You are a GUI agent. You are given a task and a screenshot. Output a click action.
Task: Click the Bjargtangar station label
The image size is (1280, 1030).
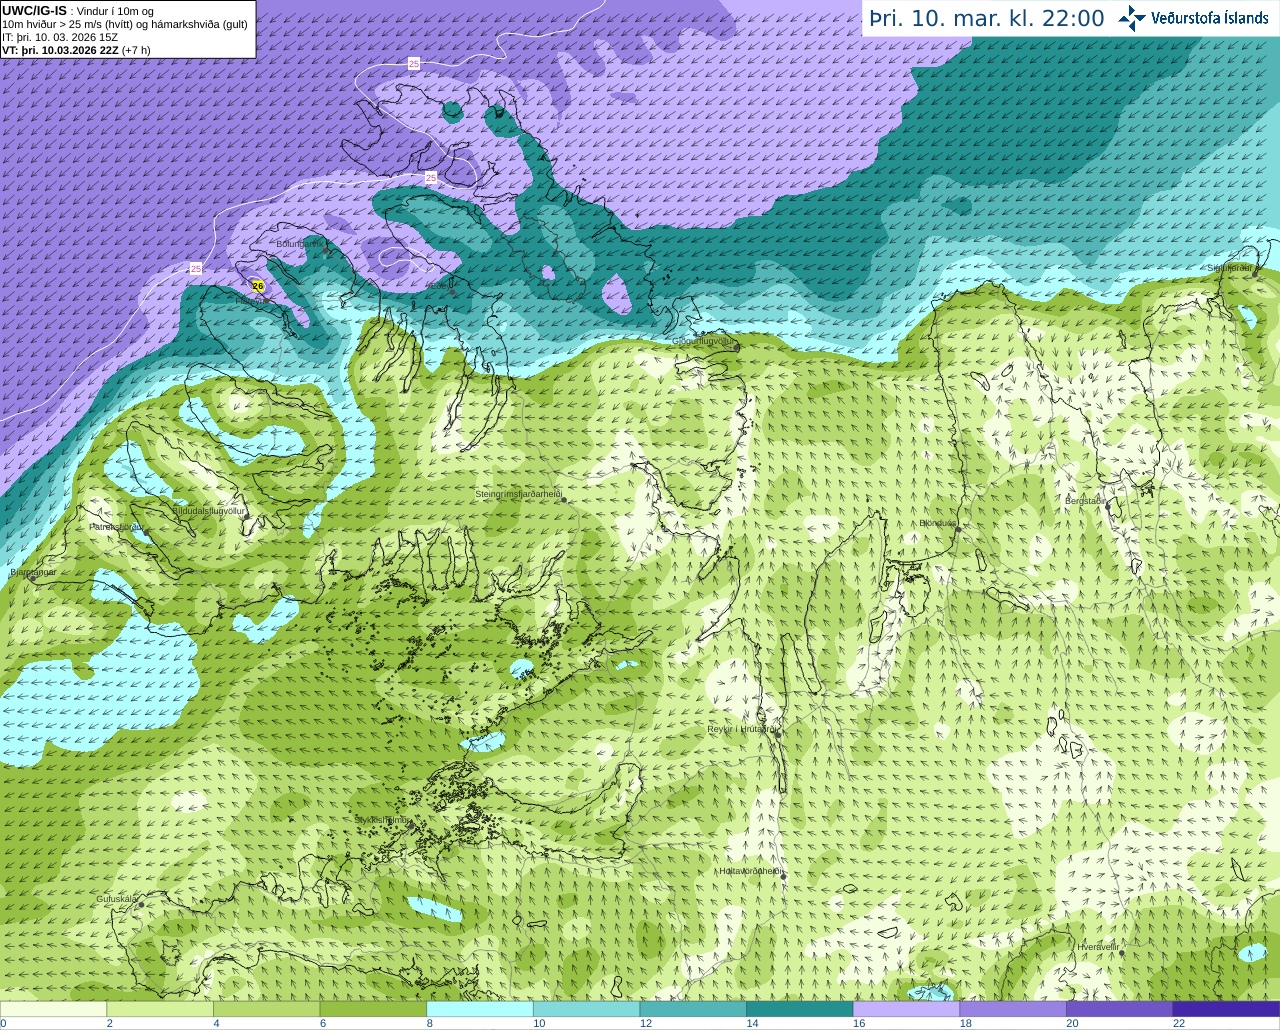[x=33, y=573]
